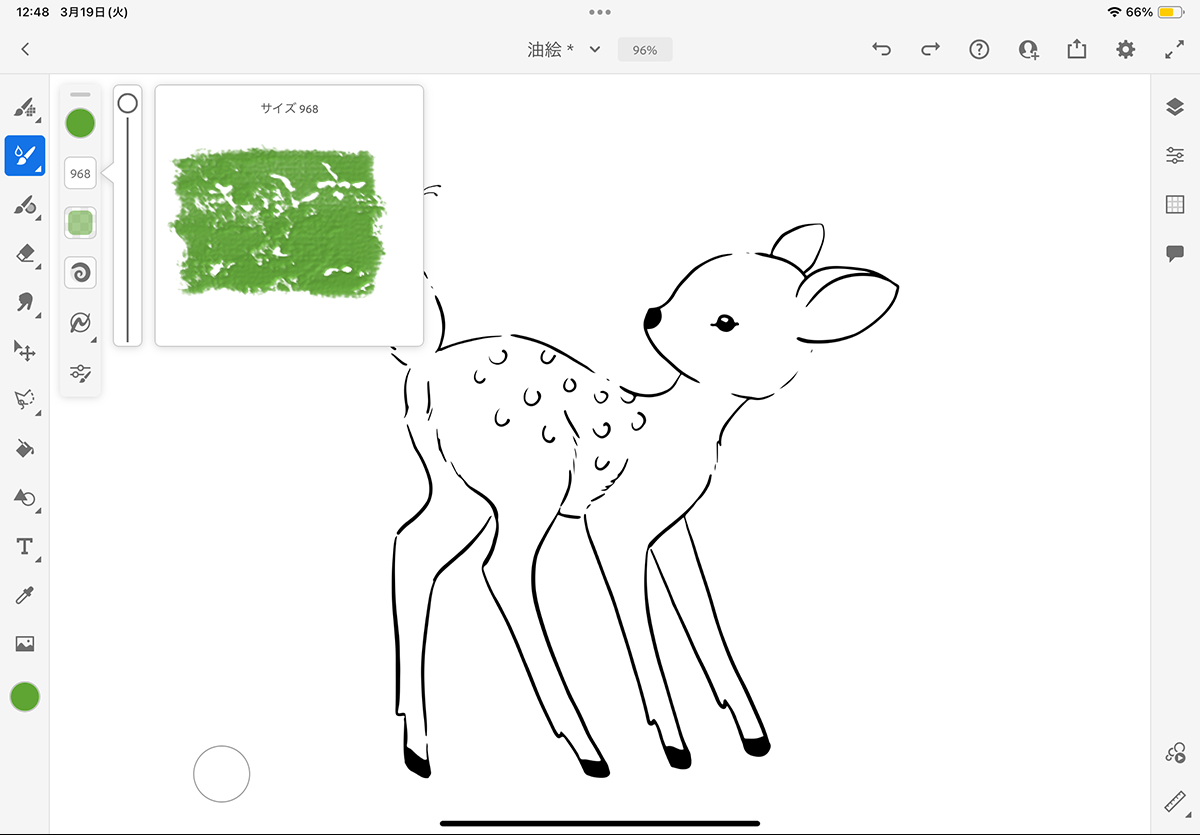
Task: Open brush size 968 box
Action: click(x=80, y=173)
